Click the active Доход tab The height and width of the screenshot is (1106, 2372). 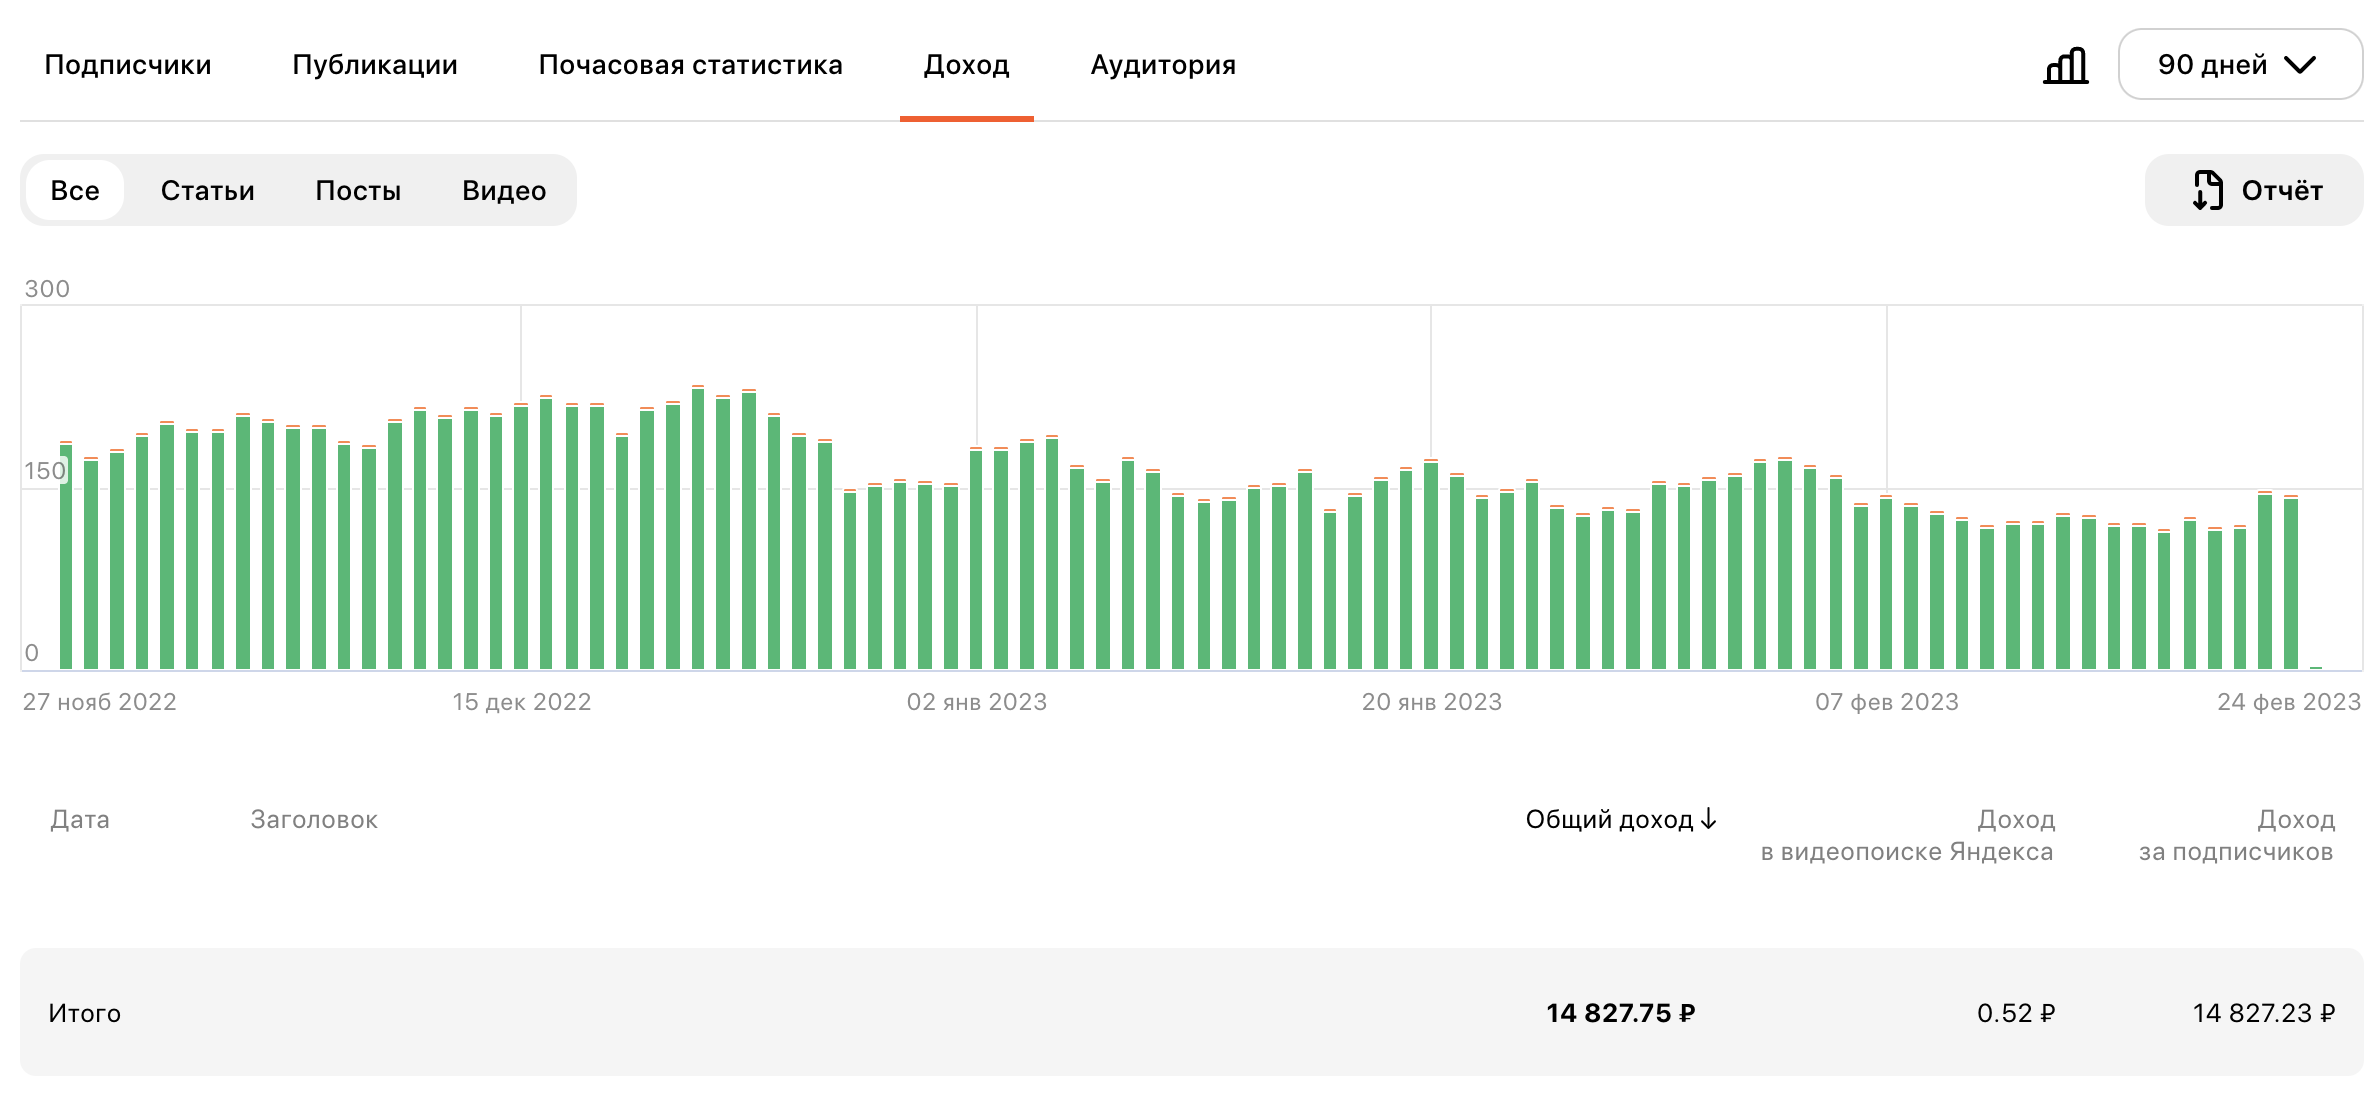click(966, 65)
